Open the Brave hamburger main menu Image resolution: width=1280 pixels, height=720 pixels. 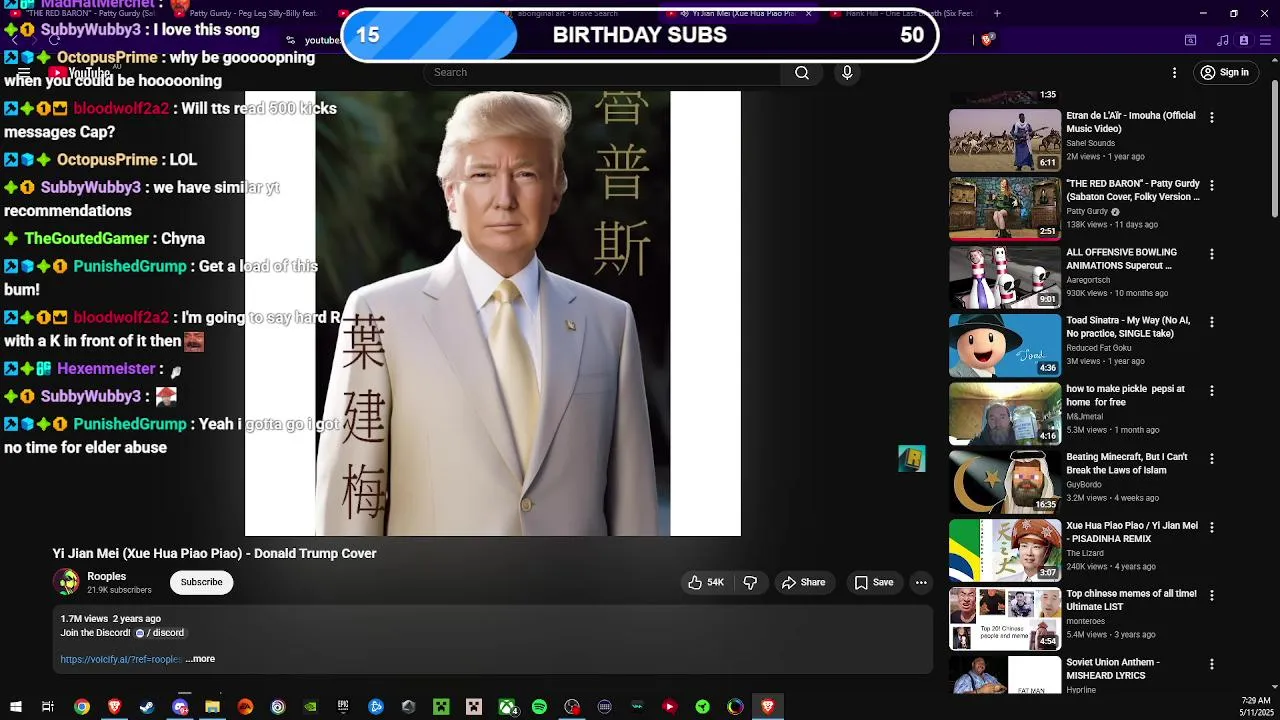point(1265,40)
